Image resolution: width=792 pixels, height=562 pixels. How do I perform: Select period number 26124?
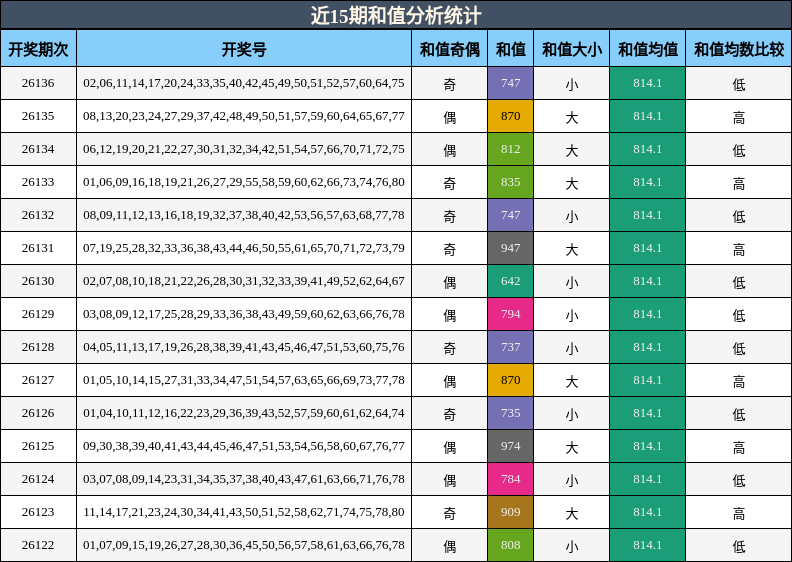[x=38, y=479]
